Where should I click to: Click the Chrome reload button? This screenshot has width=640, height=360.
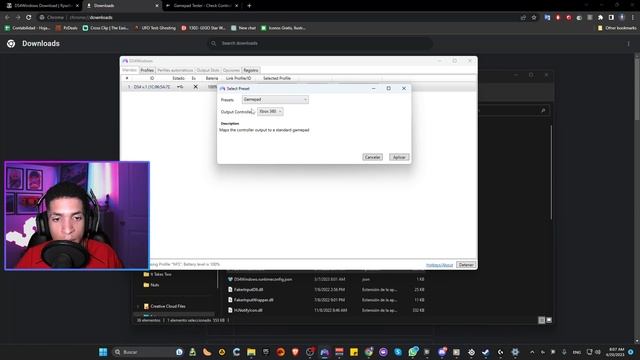coord(29,18)
